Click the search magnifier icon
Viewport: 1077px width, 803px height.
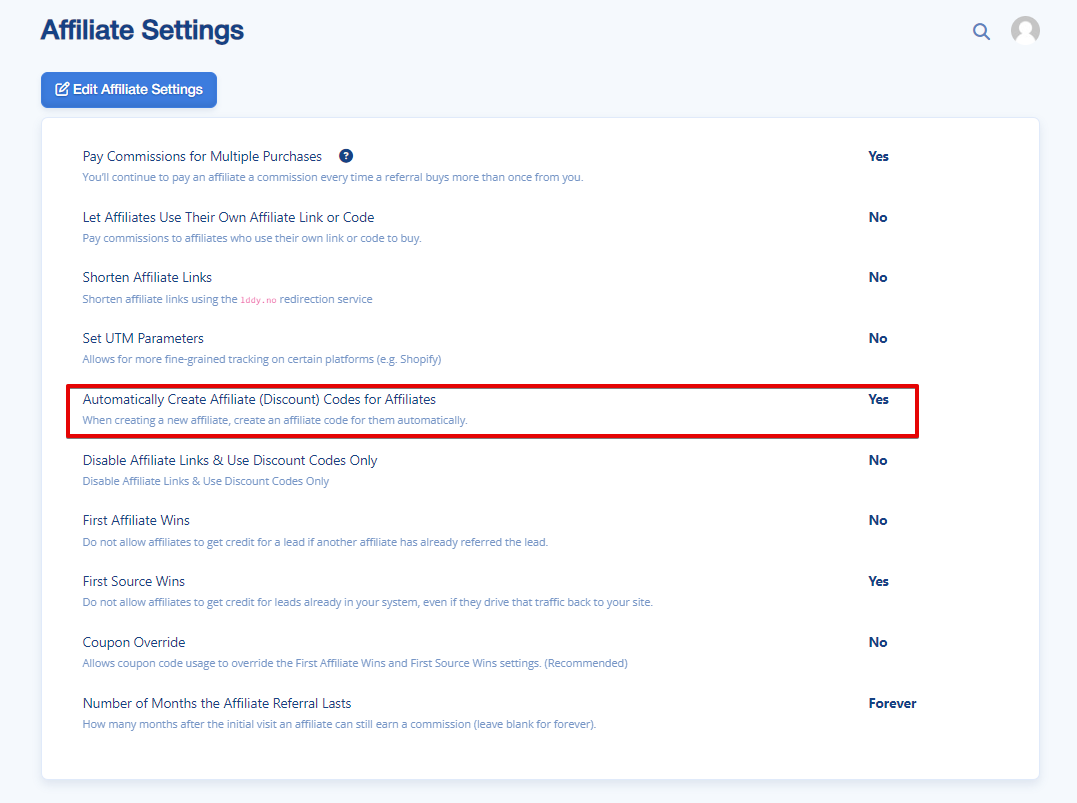981,31
